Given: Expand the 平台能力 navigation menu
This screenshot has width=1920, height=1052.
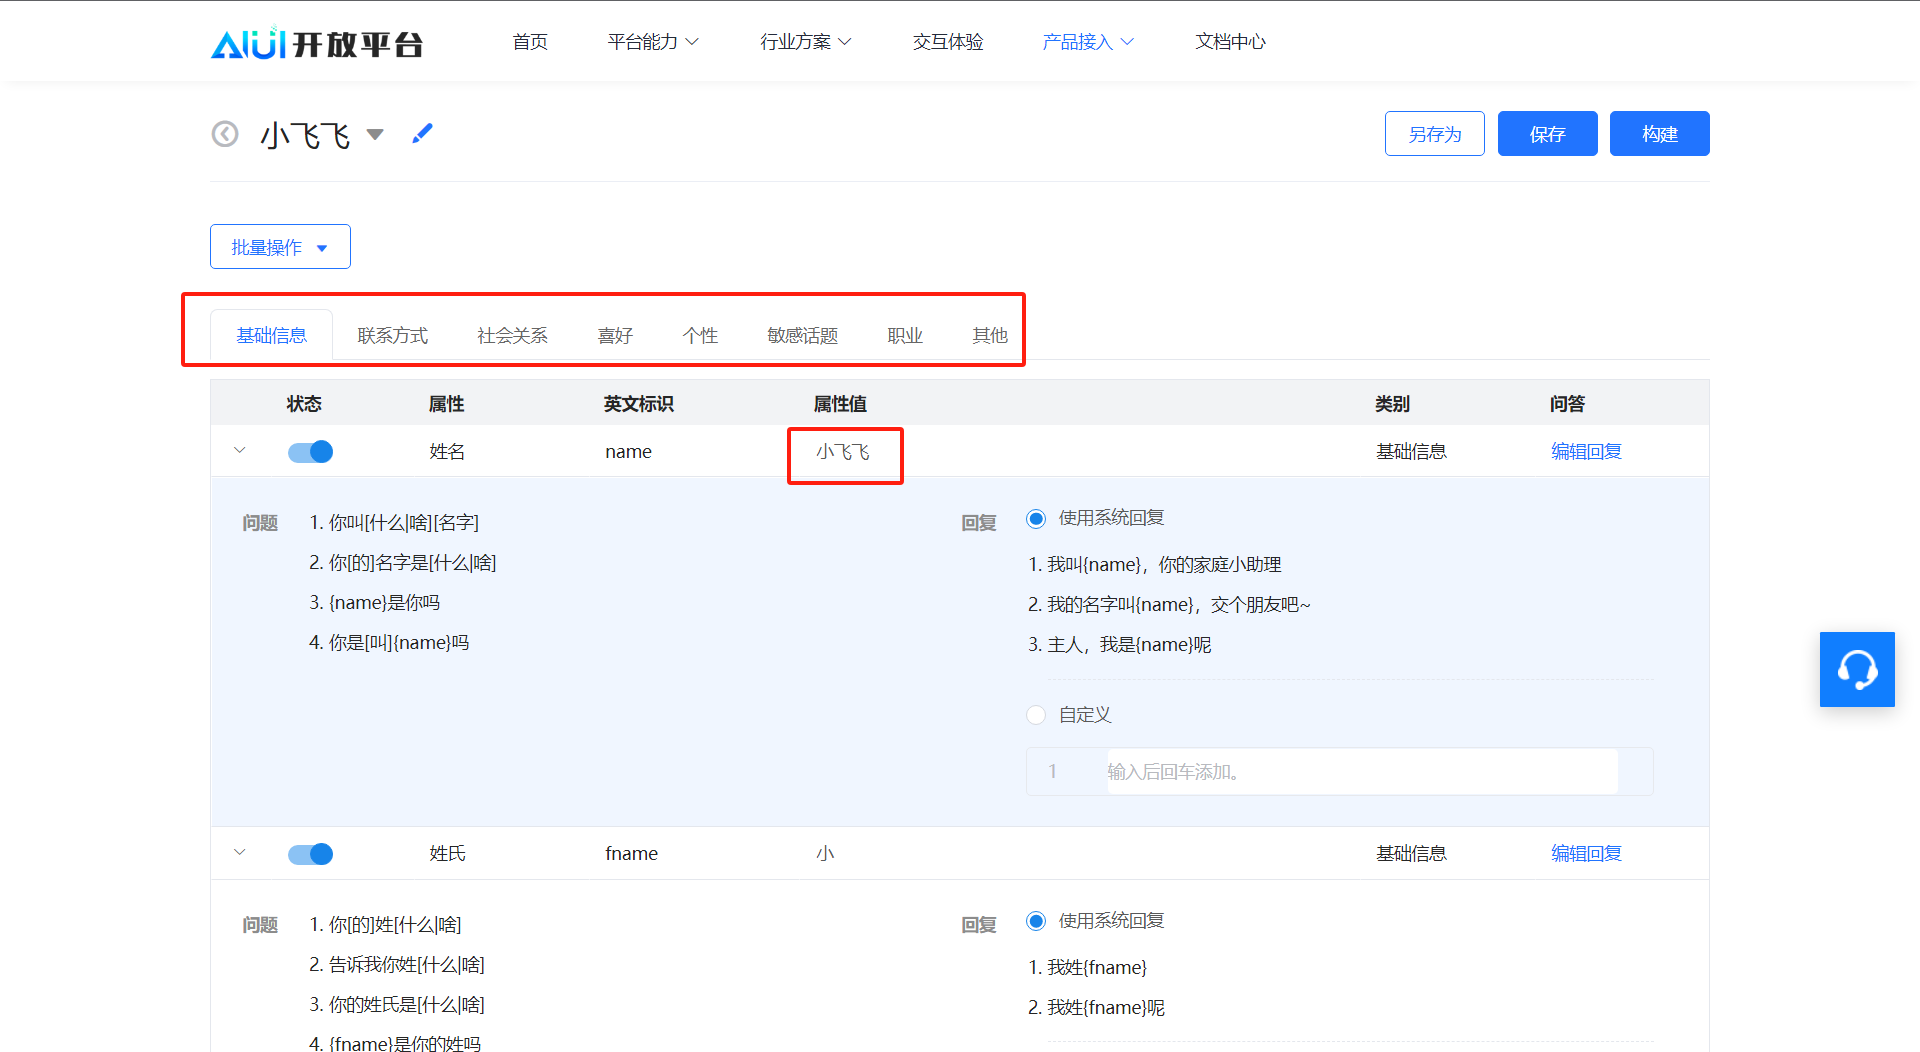Looking at the screenshot, I should (652, 42).
